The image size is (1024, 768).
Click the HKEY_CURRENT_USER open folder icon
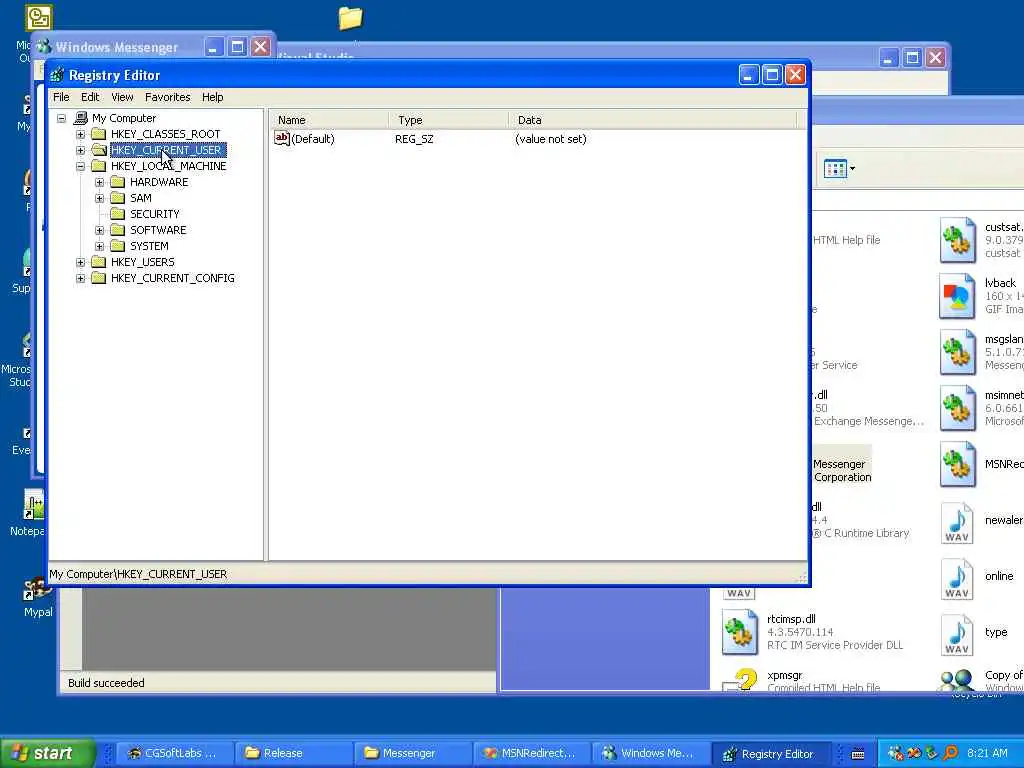pyautogui.click(x=99, y=150)
